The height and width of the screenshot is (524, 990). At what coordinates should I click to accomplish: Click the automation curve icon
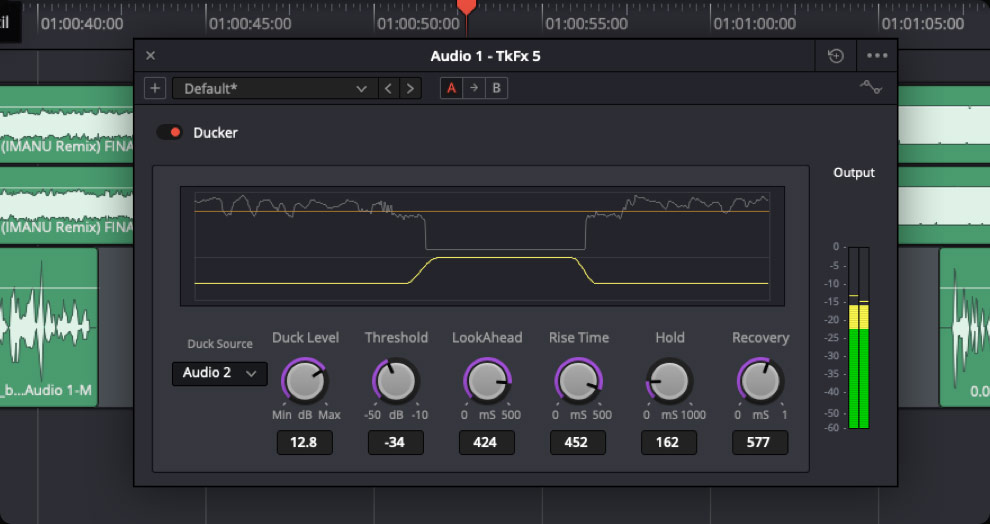[870, 88]
